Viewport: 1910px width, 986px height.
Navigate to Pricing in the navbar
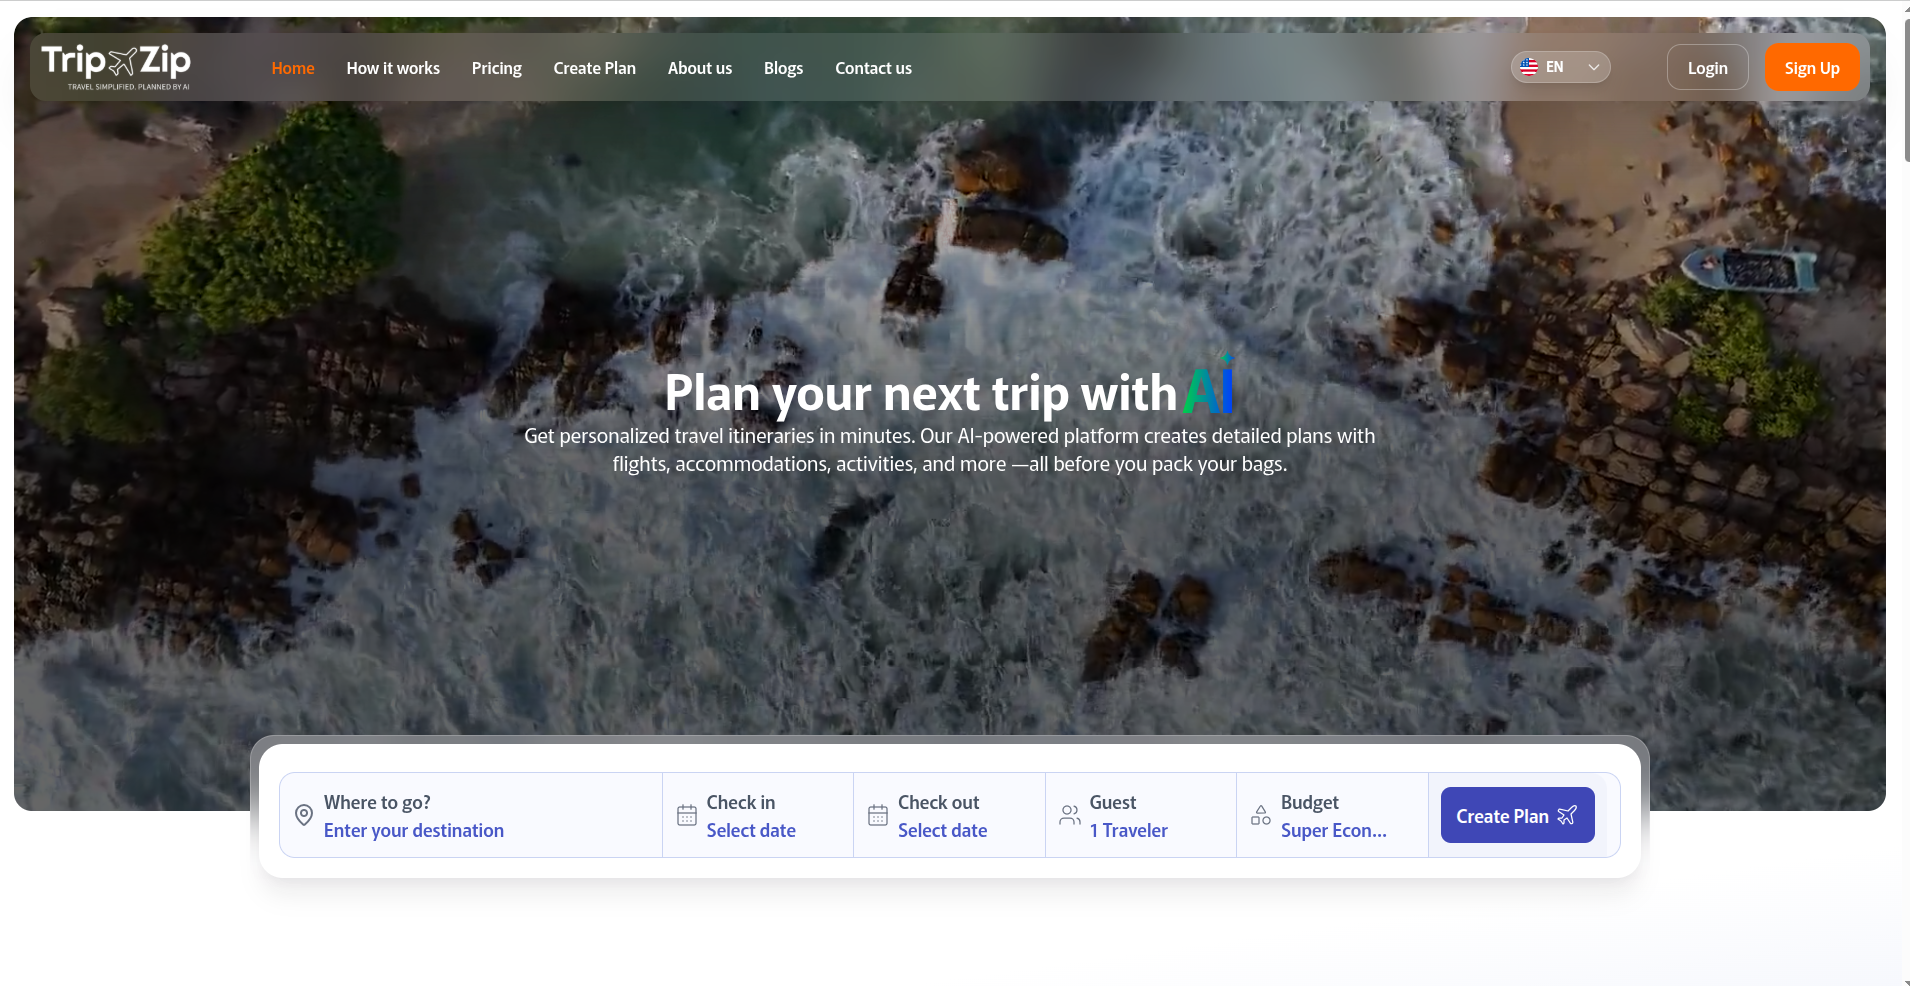click(x=497, y=68)
